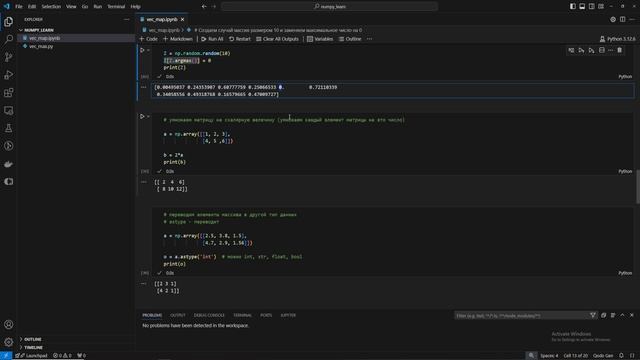
Task: Open the remote window indicator
Action: coord(6,356)
